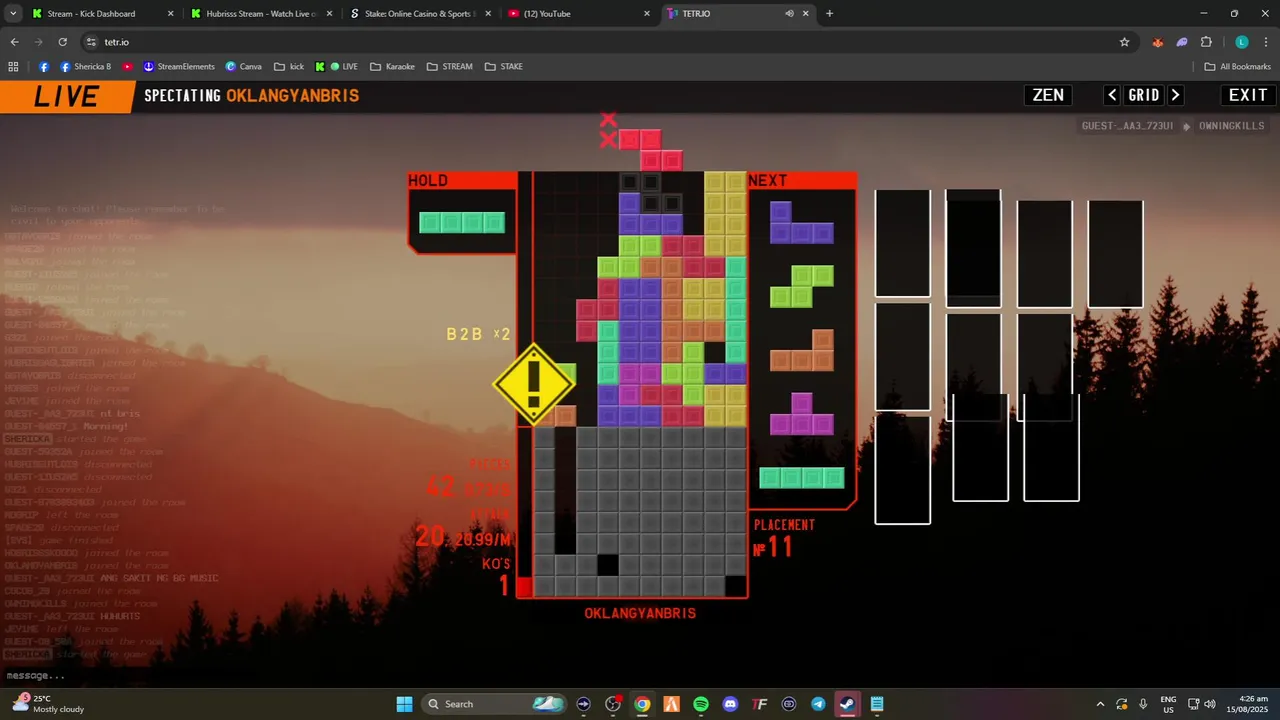Screen dimensions: 1280x720
Task: Click the ZEN button
Action: click(x=1048, y=95)
